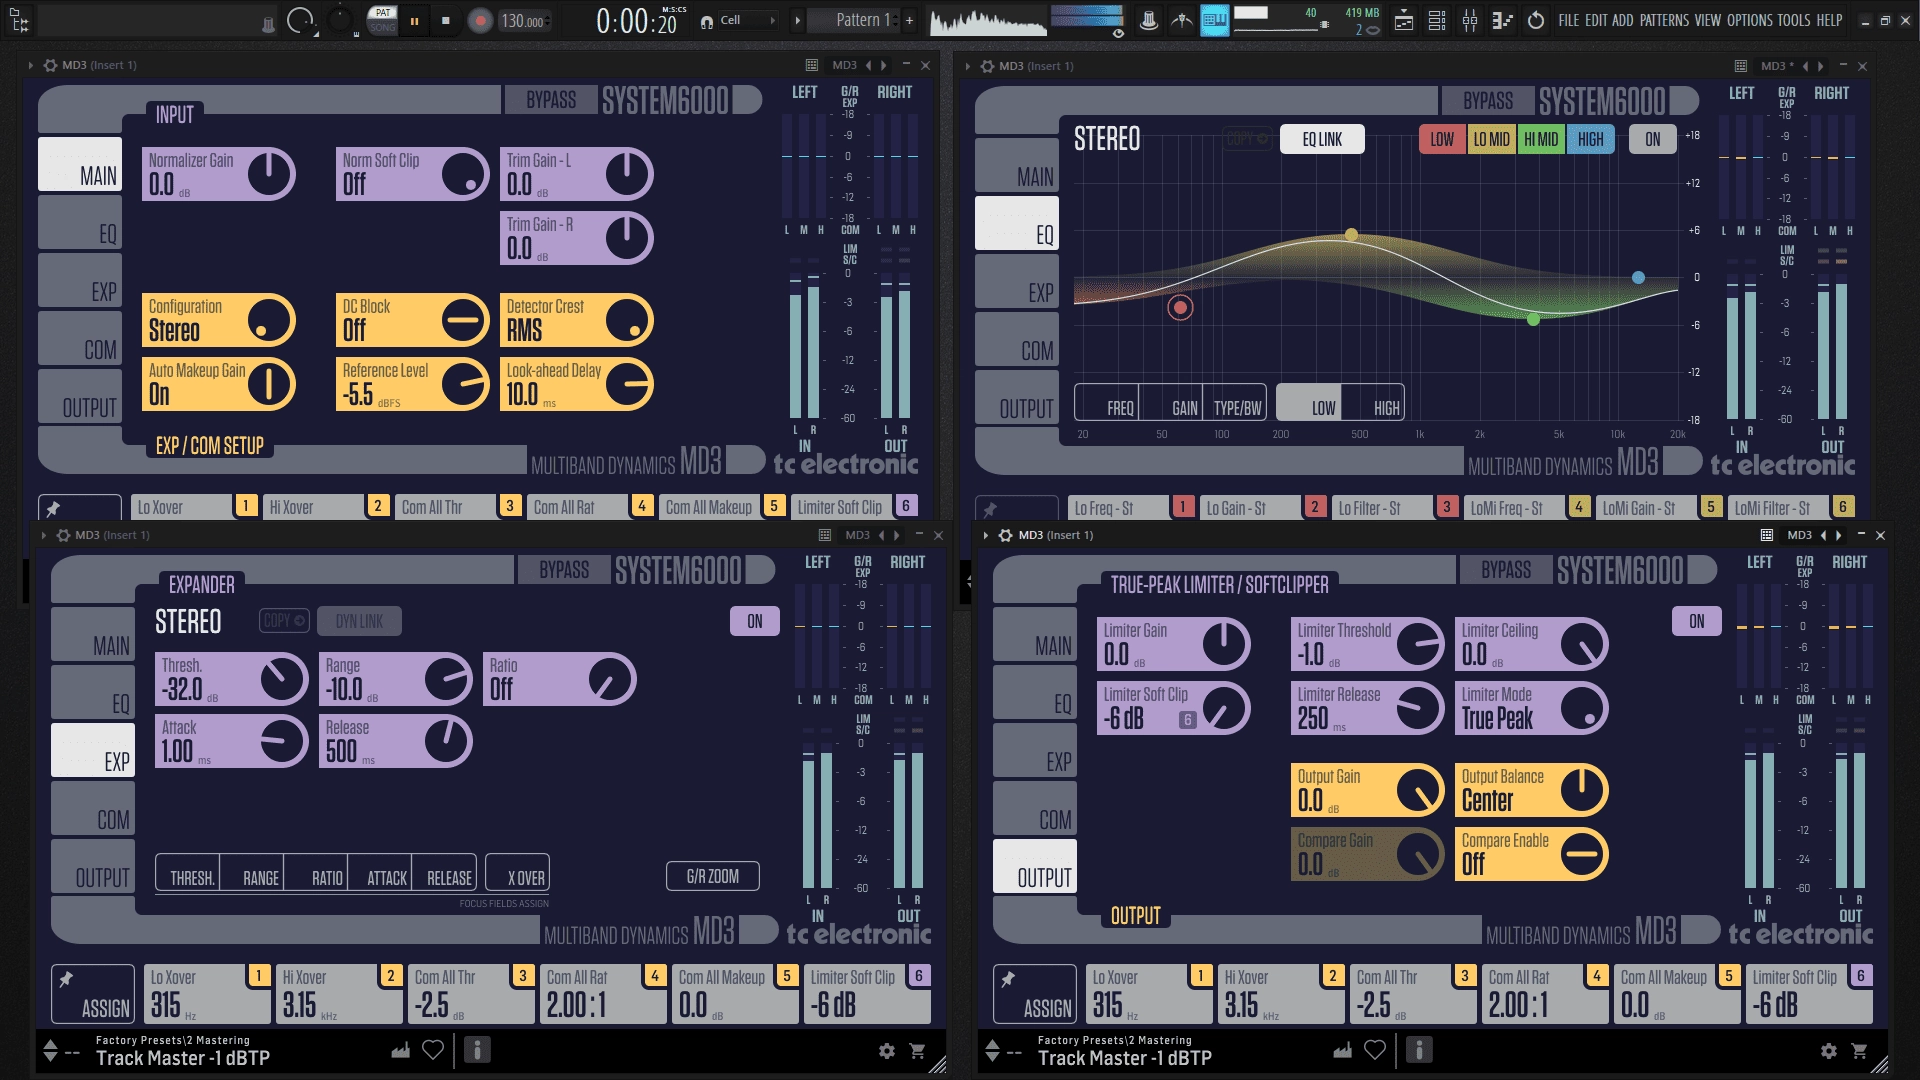Expand arrow menu in top-right MD3 titlebar
Screen dimensions: 1920x1080
click(967, 66)
